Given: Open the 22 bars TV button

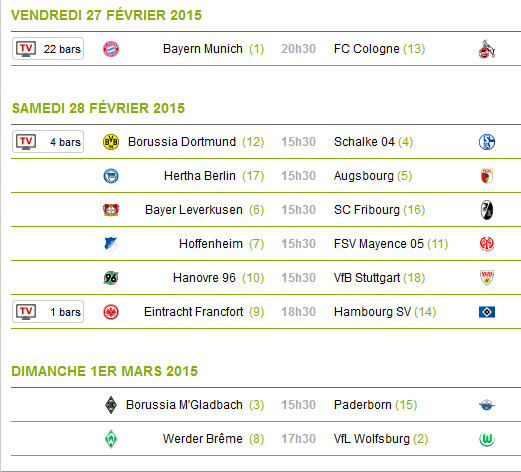Looking at the screenshot, I should click(x=48, y=49).
